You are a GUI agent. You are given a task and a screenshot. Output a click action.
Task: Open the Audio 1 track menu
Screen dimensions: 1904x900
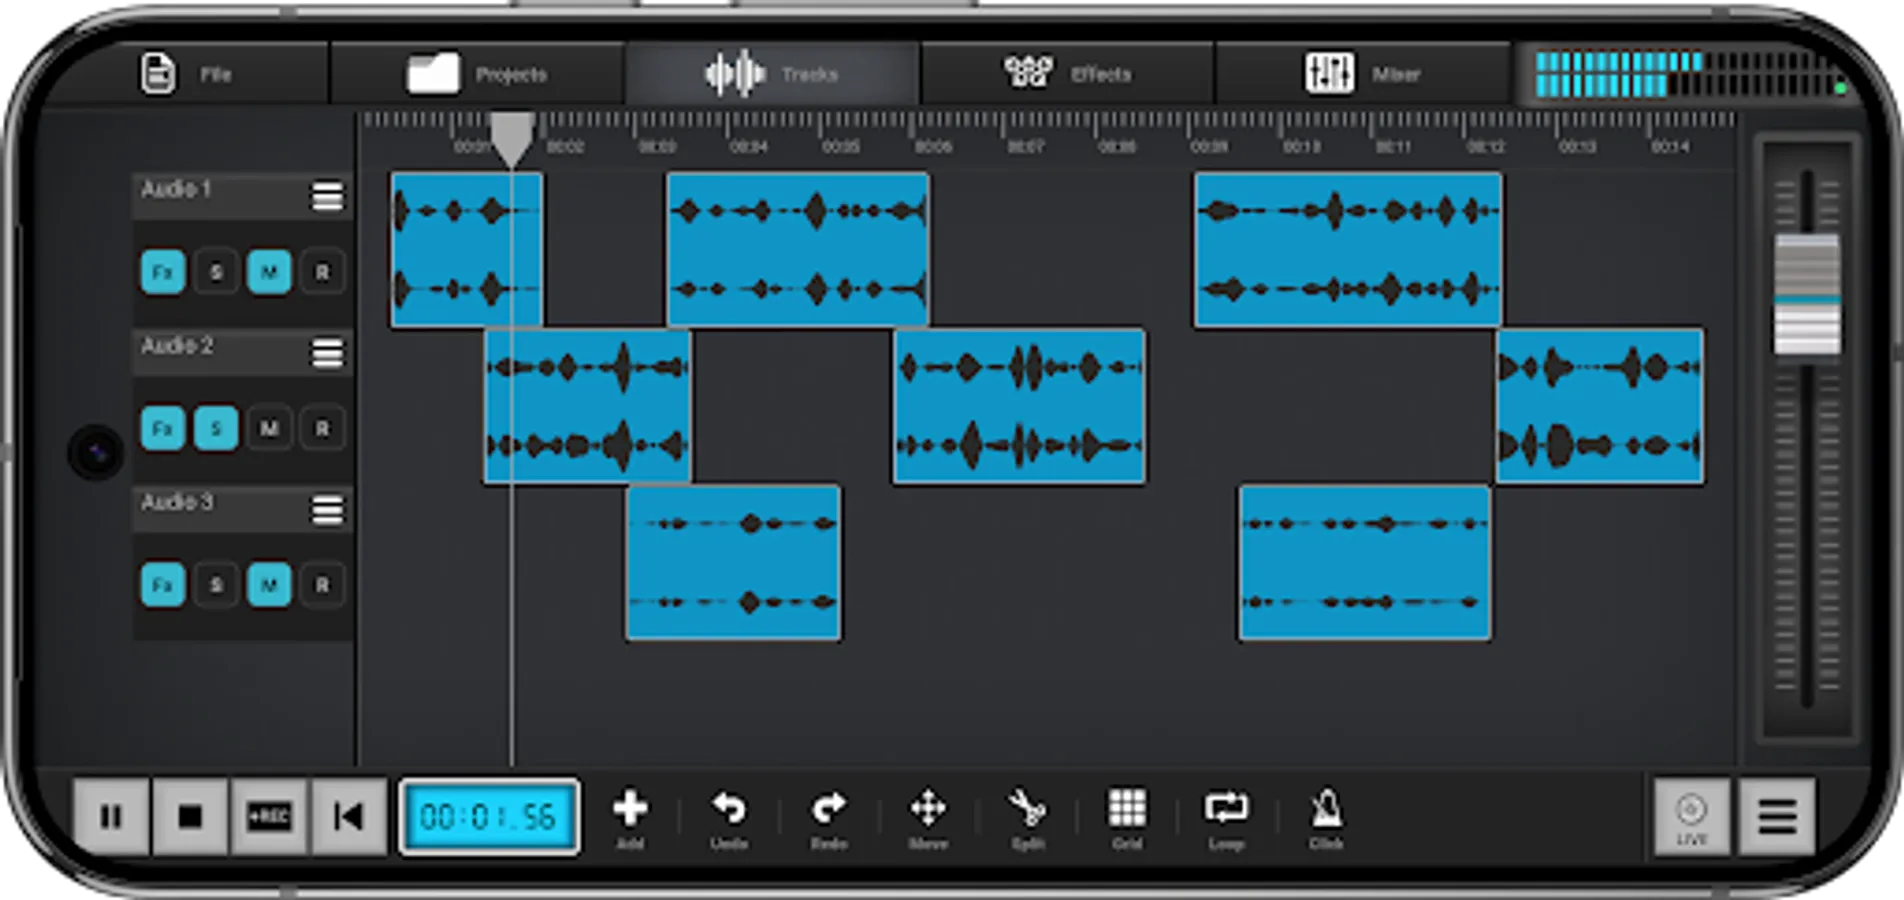[x=326, y=196]
